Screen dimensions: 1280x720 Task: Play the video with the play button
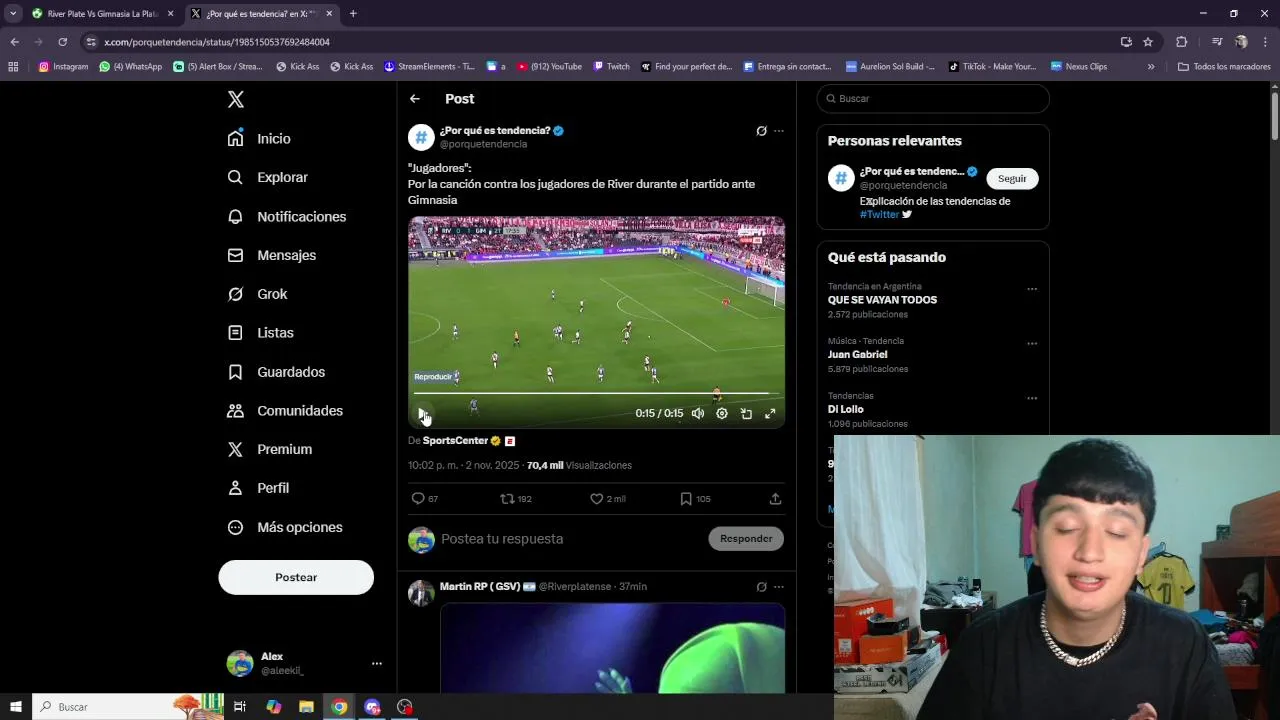tap(423, 413)
